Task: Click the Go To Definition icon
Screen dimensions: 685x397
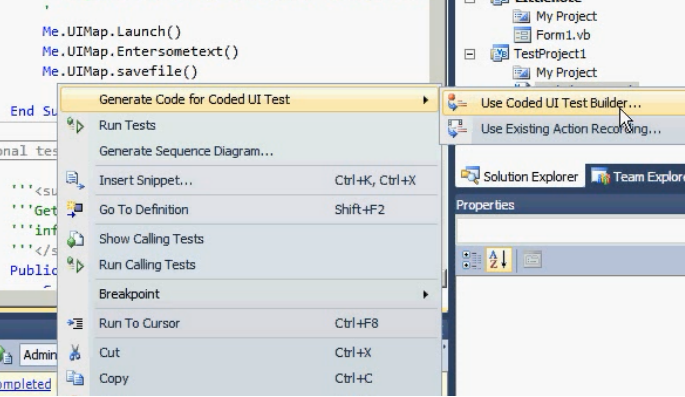Action: [75, 209]
